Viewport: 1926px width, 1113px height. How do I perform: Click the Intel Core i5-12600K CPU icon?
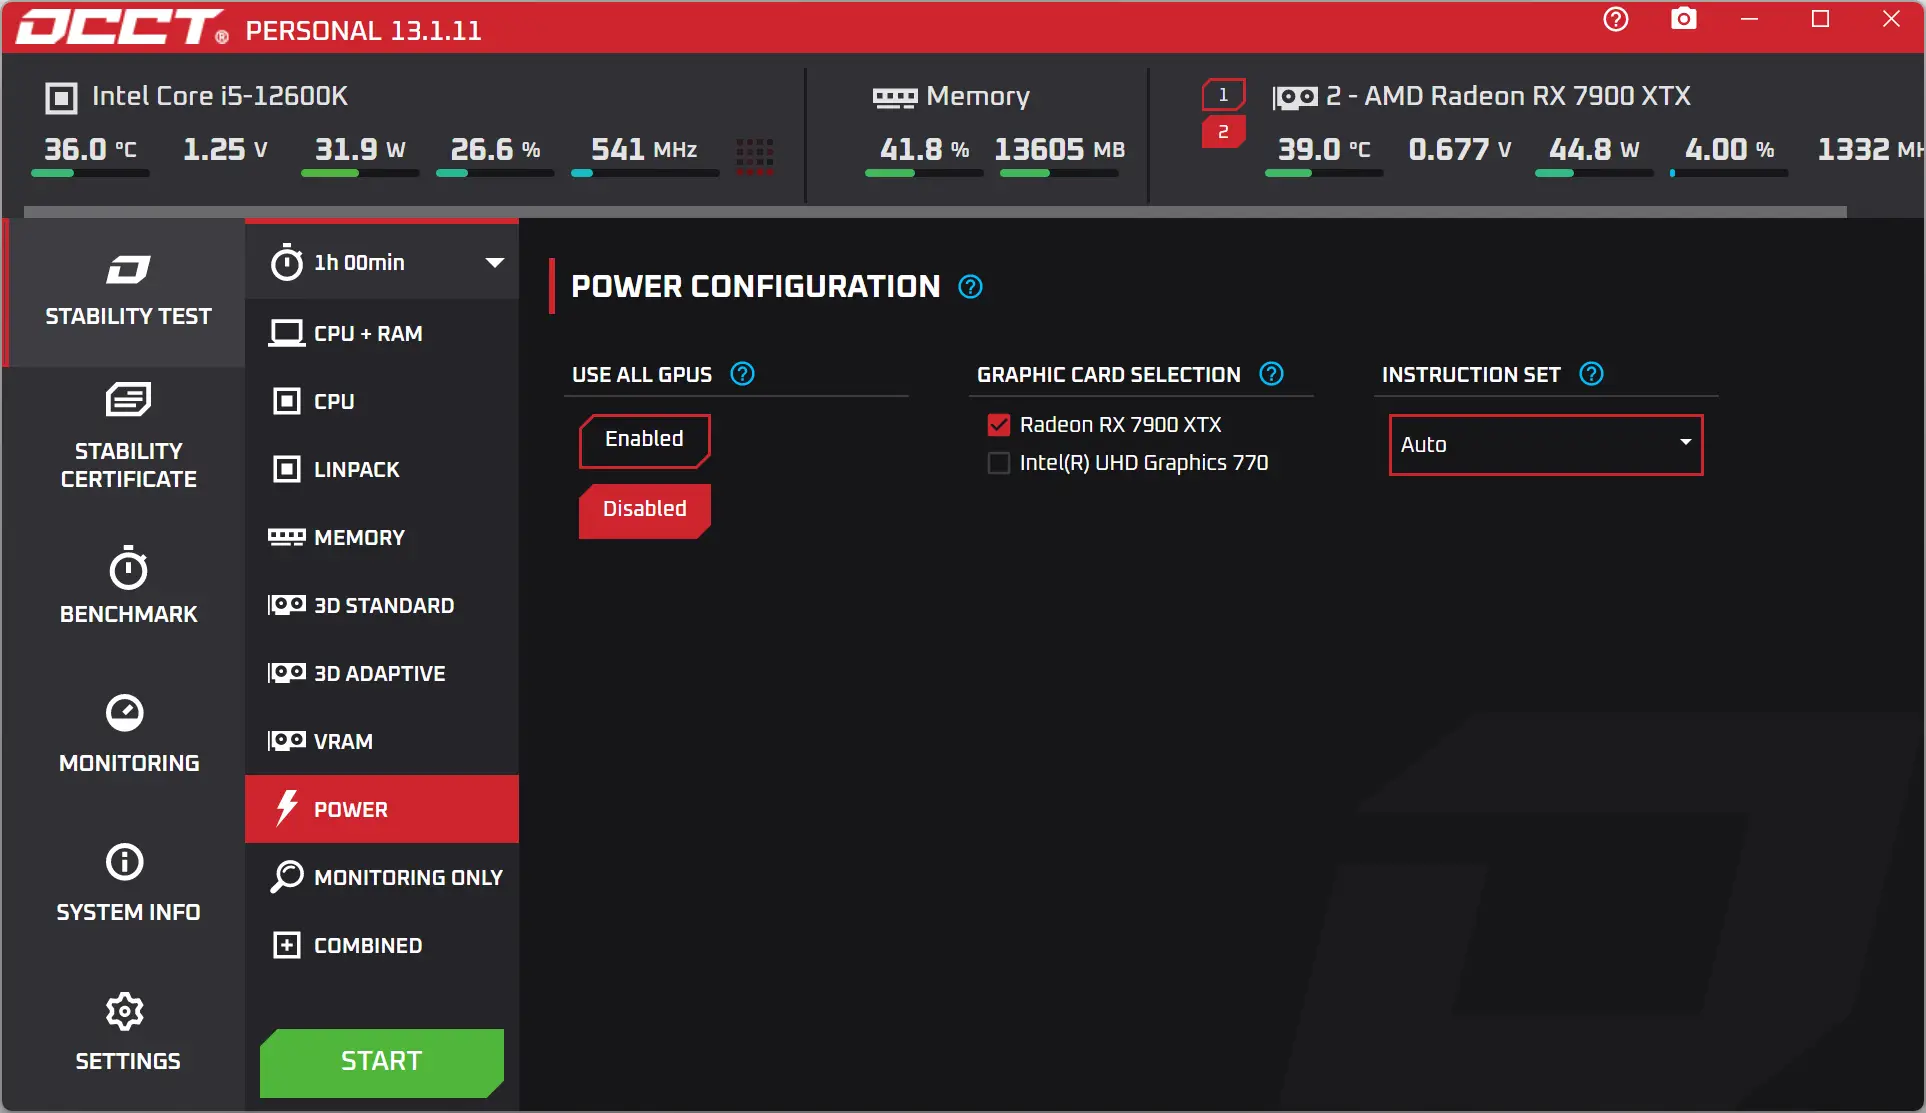click(x=61, y=98)
